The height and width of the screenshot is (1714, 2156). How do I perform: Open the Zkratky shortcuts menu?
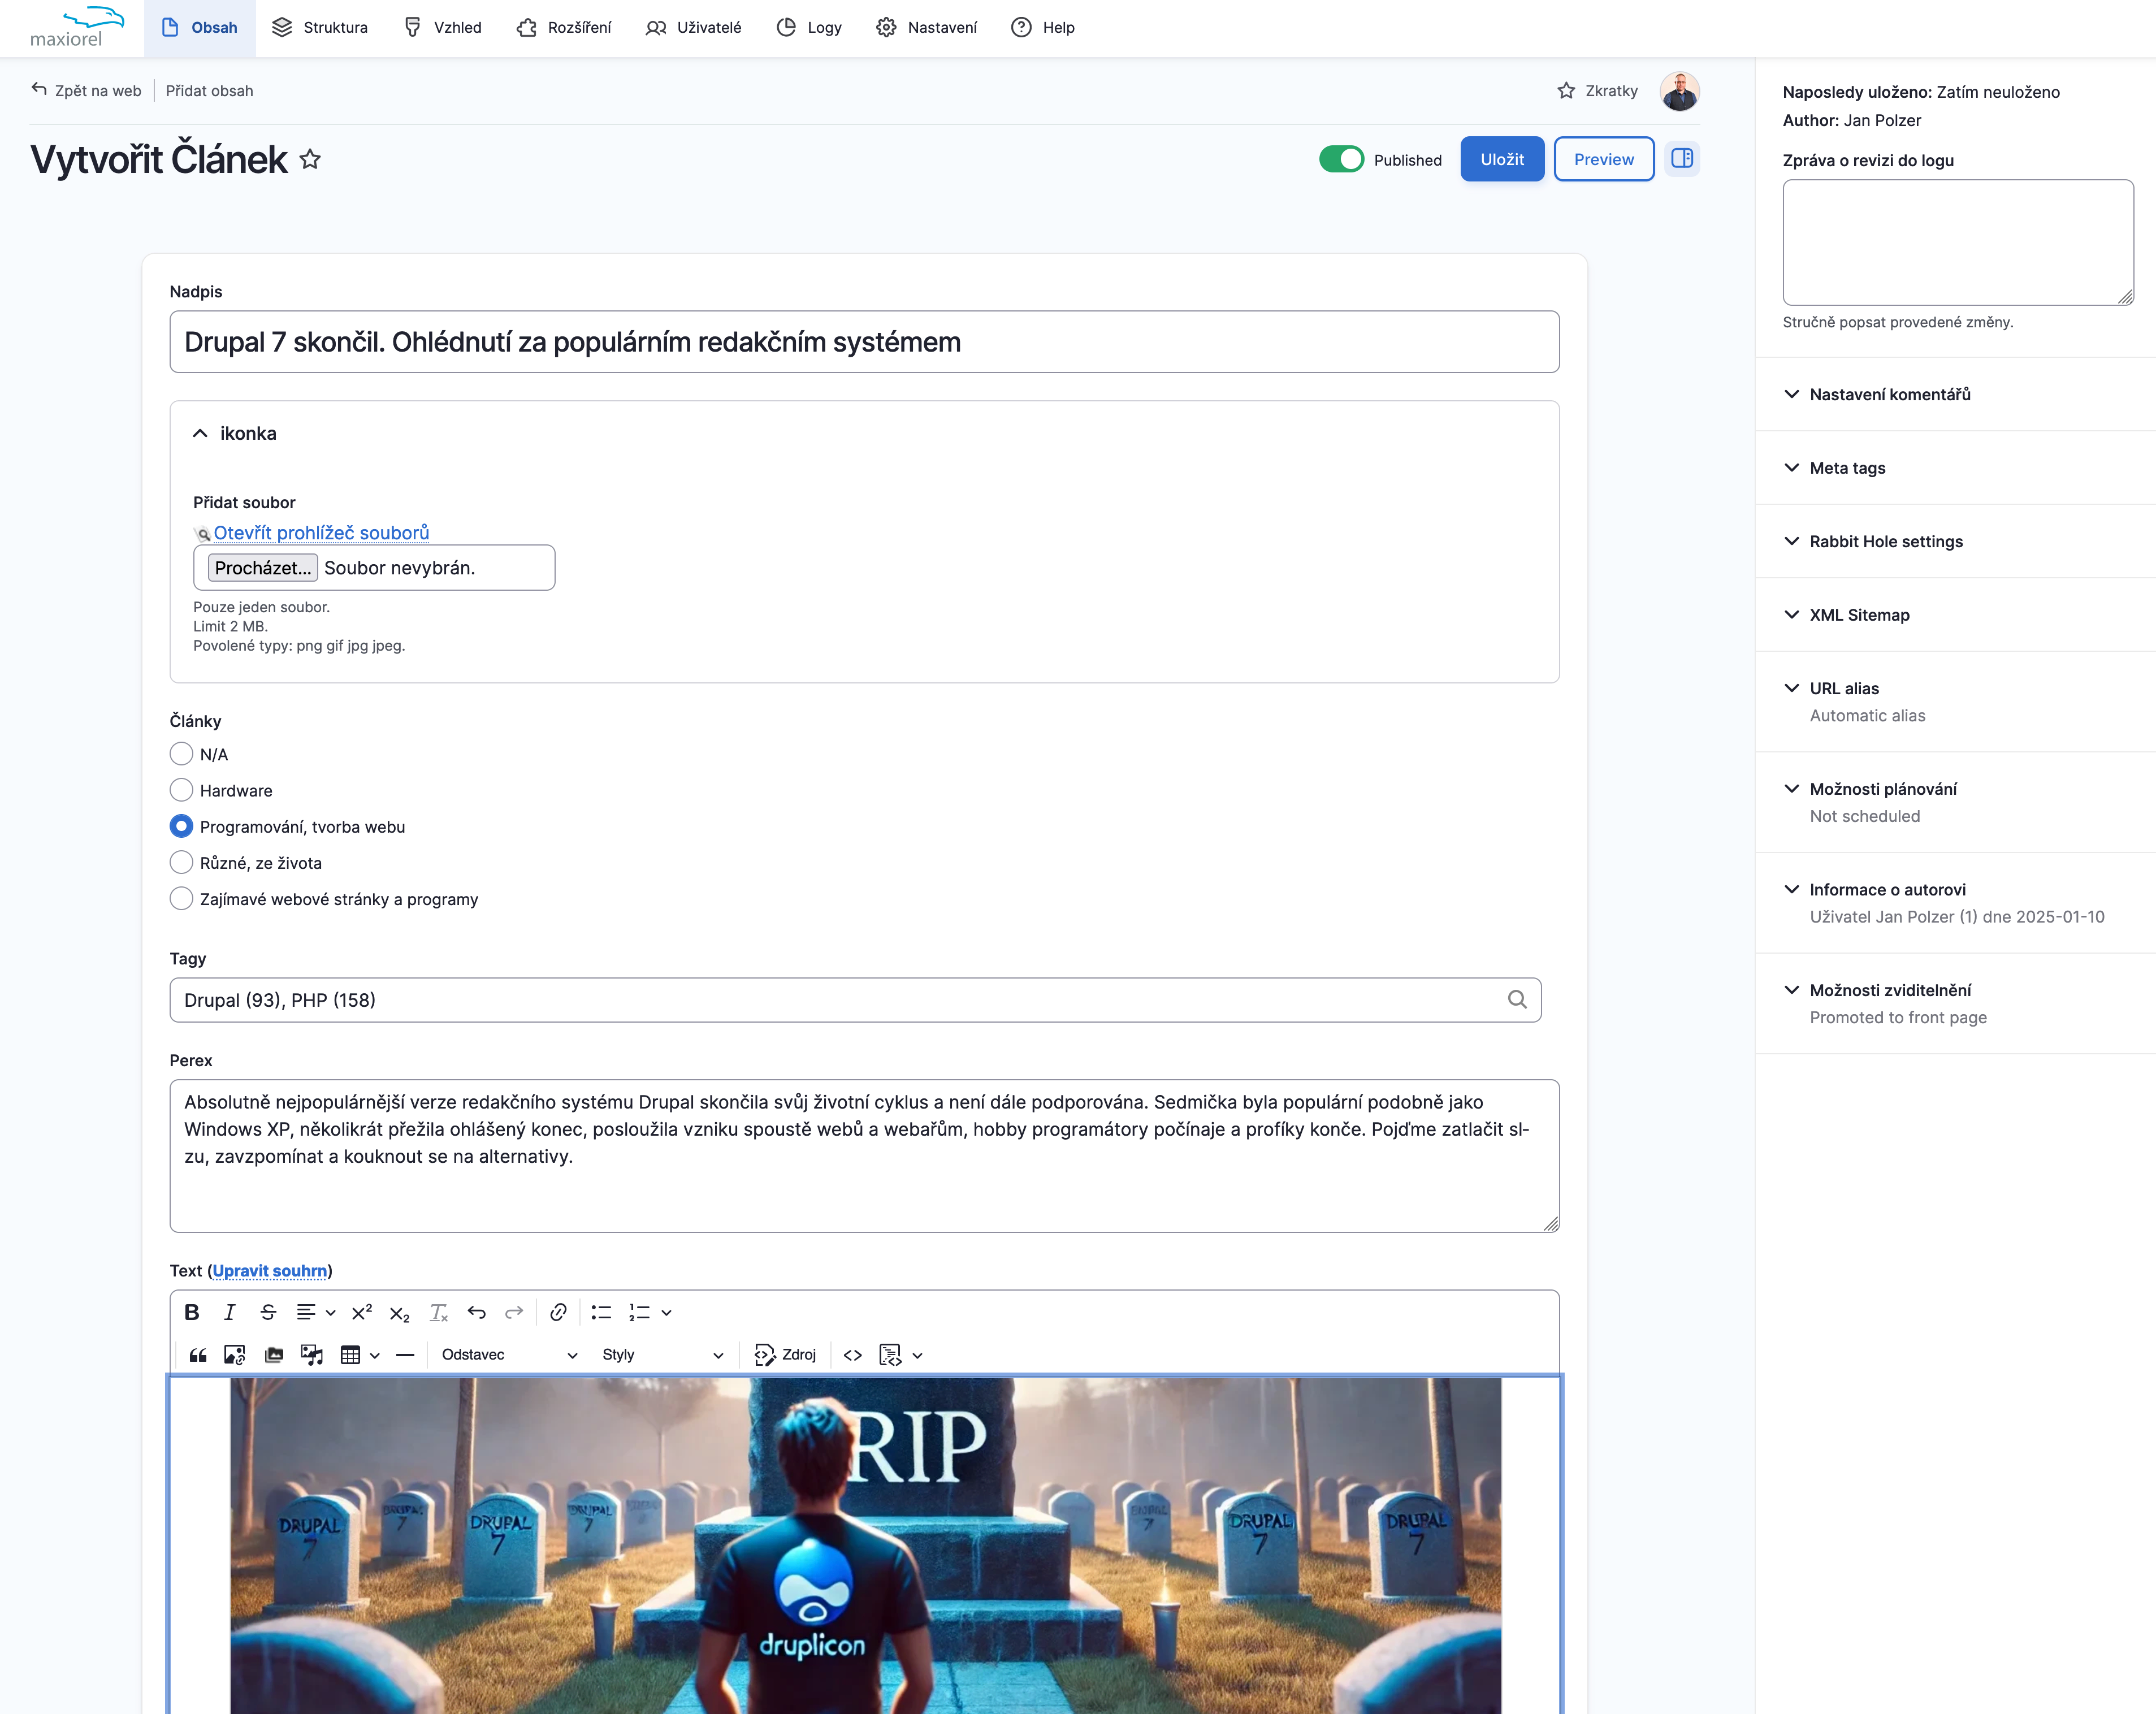(1597, 91)
